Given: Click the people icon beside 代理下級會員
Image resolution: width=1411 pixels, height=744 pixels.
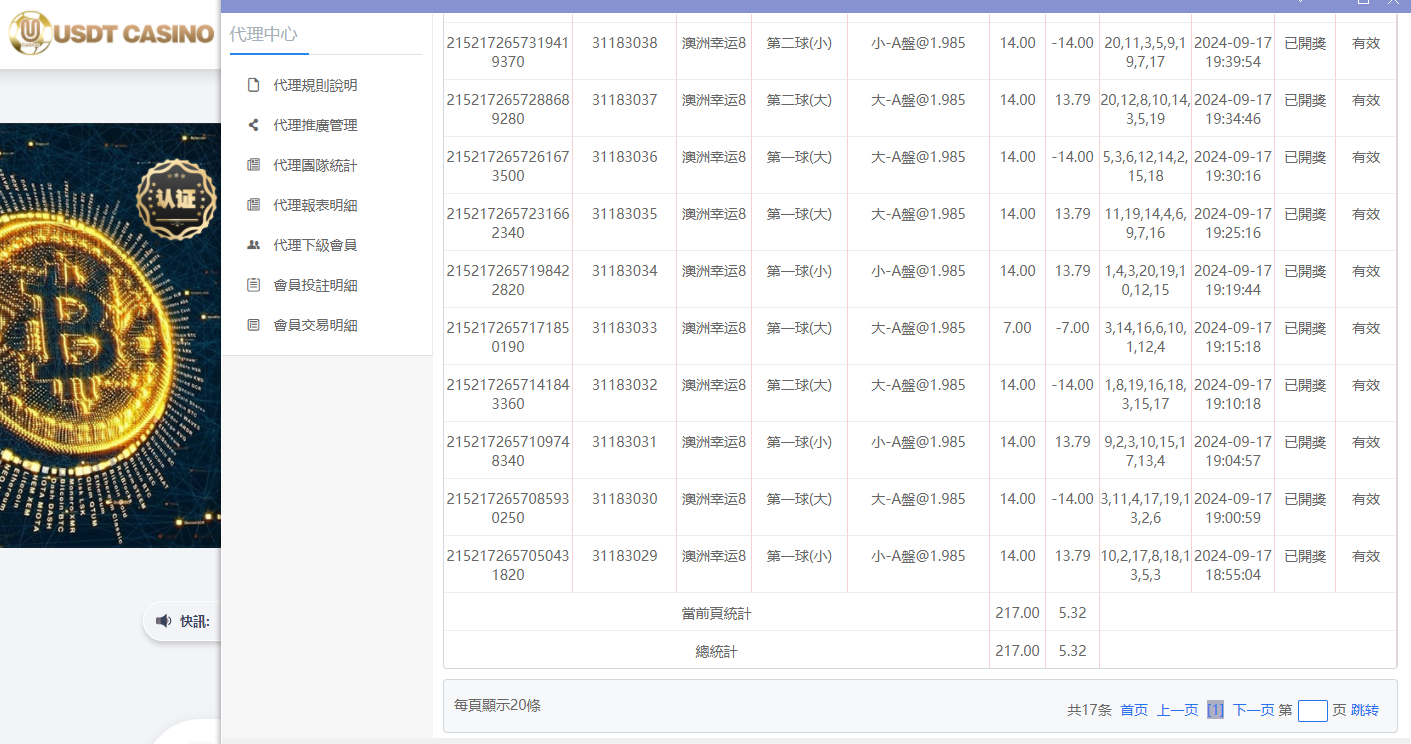Looking at the screenshot, I should click(x=253, y=245).
